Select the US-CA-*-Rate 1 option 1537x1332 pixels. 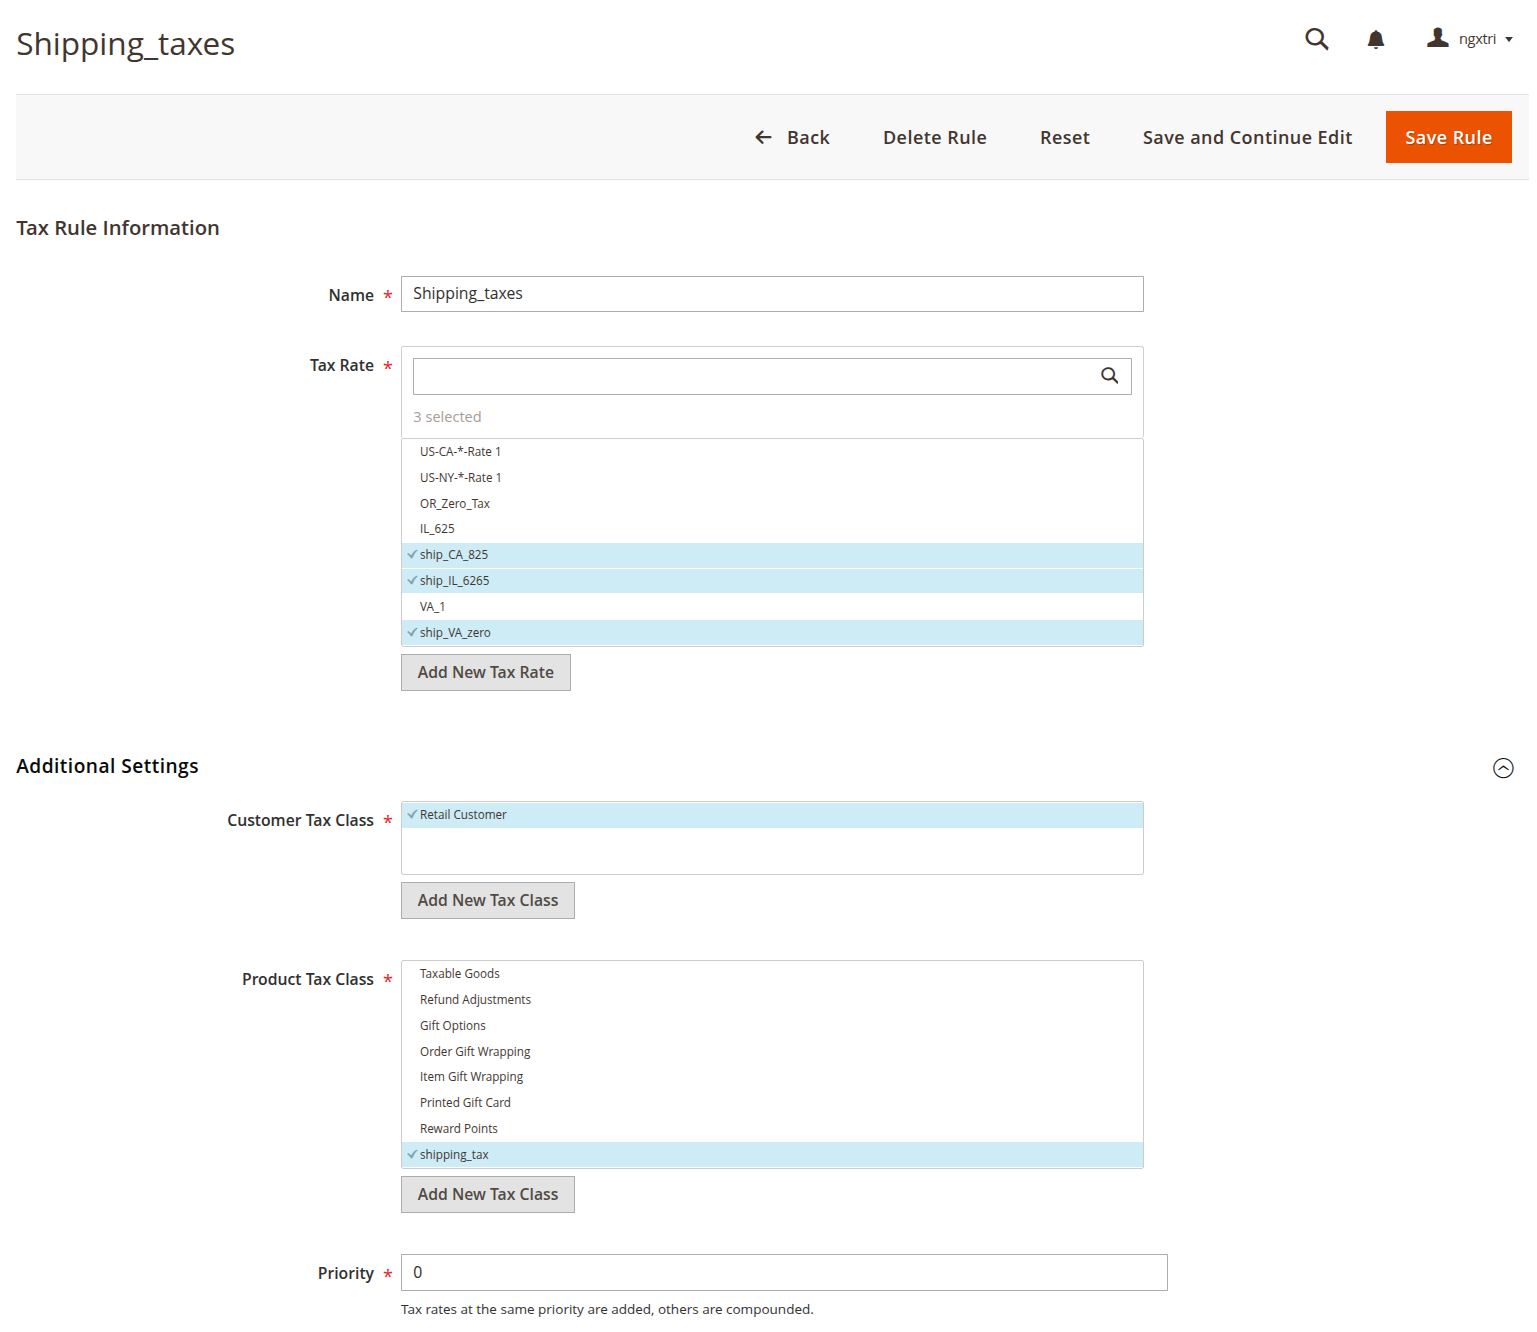tap(460, 452)
